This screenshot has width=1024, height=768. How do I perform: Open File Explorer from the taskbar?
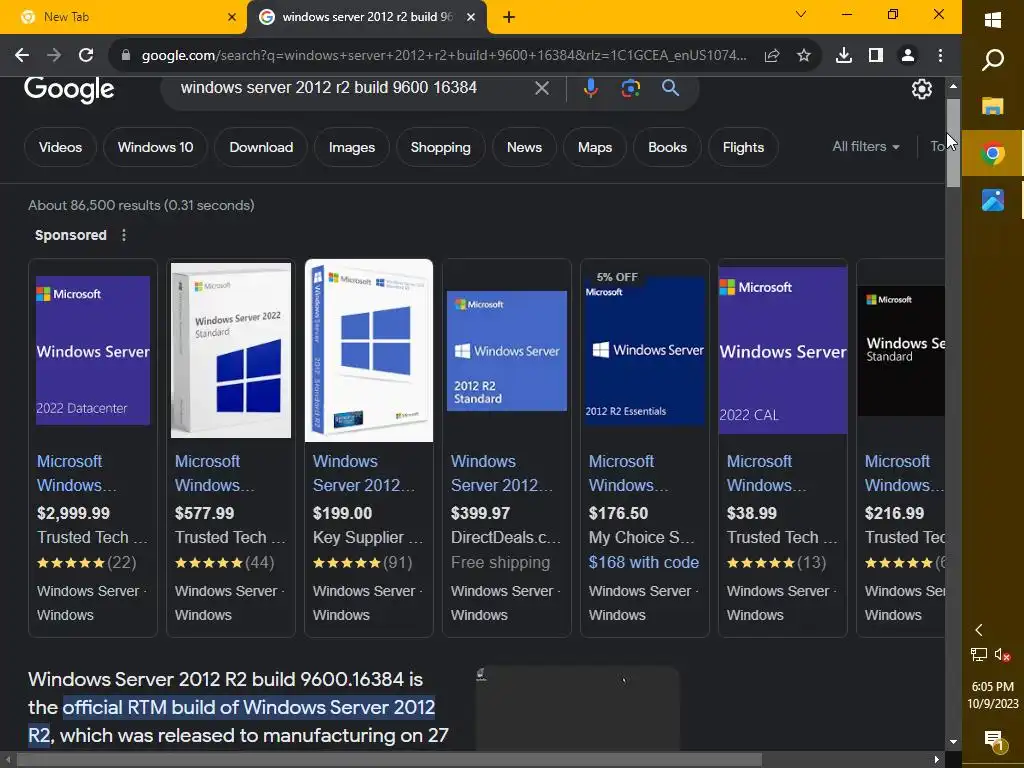tap(993, 106)
